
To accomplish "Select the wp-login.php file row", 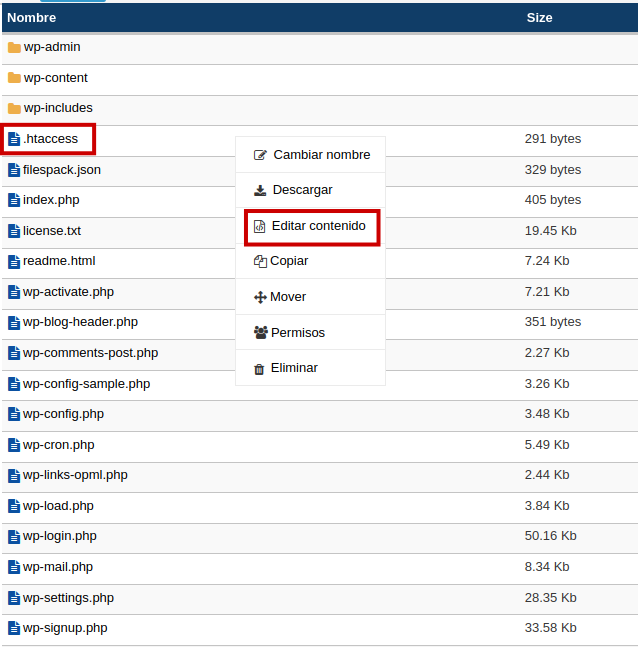I will point(60,536).
